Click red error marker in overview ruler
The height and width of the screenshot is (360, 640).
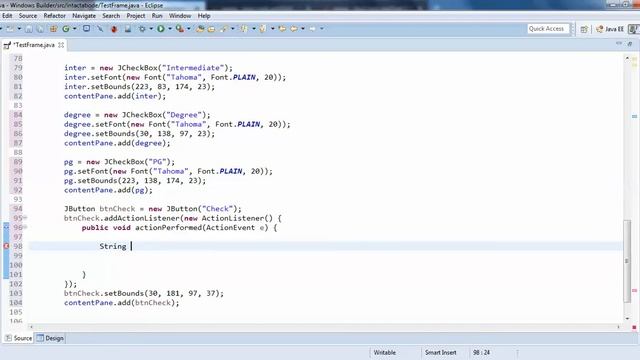pyautogui.click(x=635, y=291)
